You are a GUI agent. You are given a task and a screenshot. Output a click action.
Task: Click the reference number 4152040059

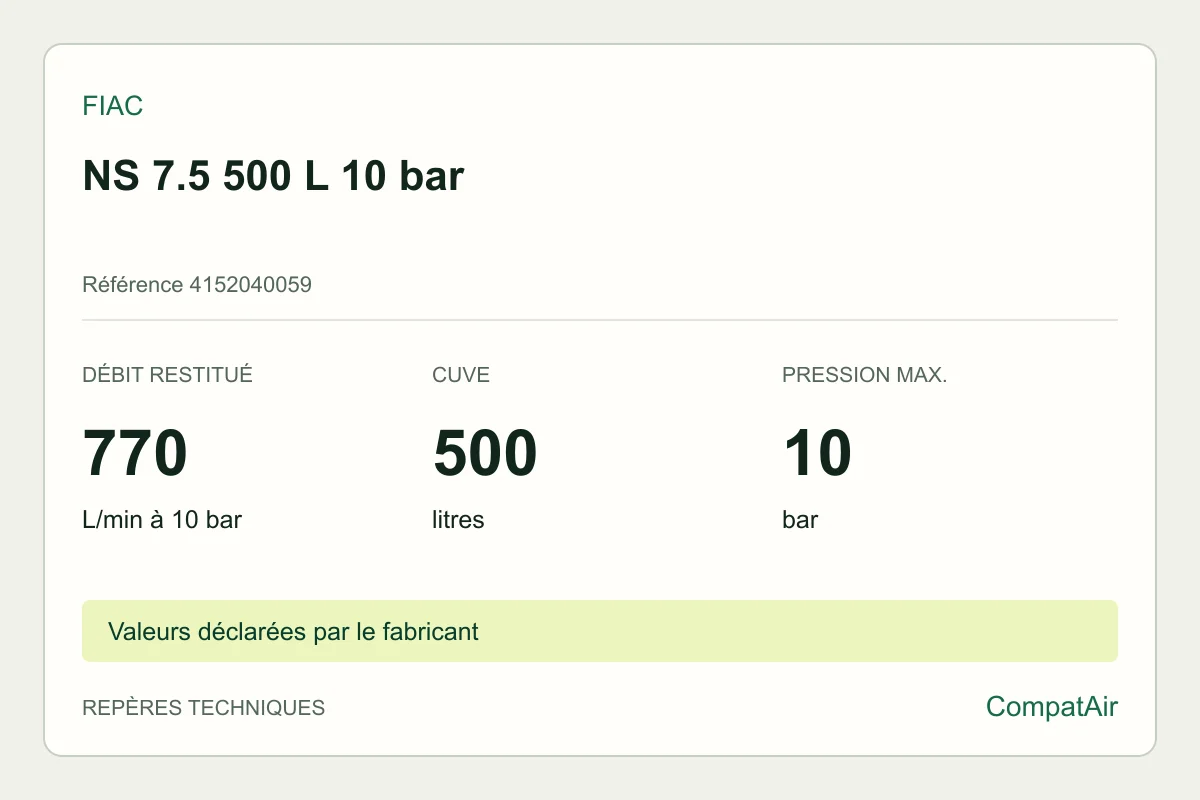[250, 285]
